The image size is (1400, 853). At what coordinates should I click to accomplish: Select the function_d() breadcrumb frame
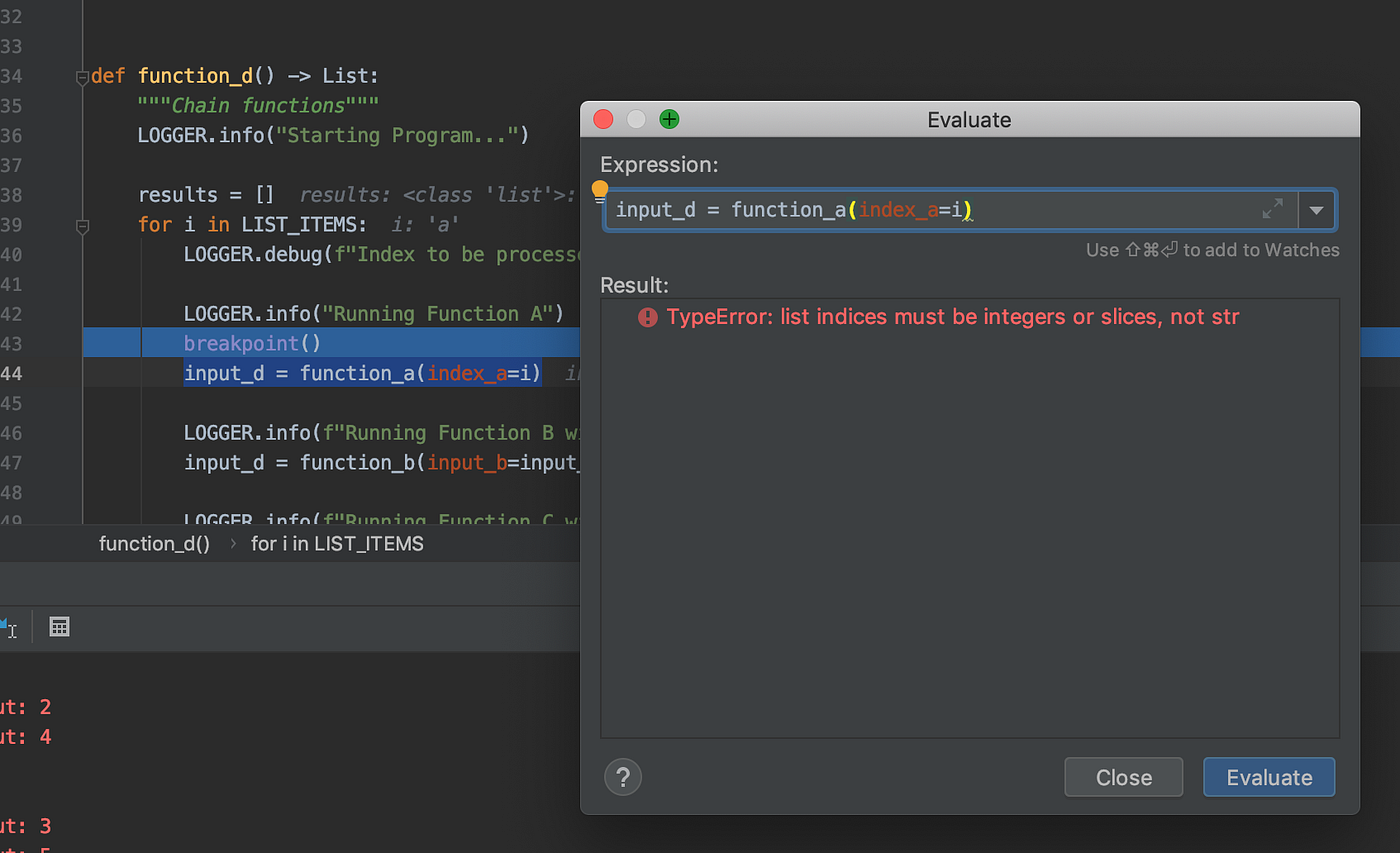point(154,543)
